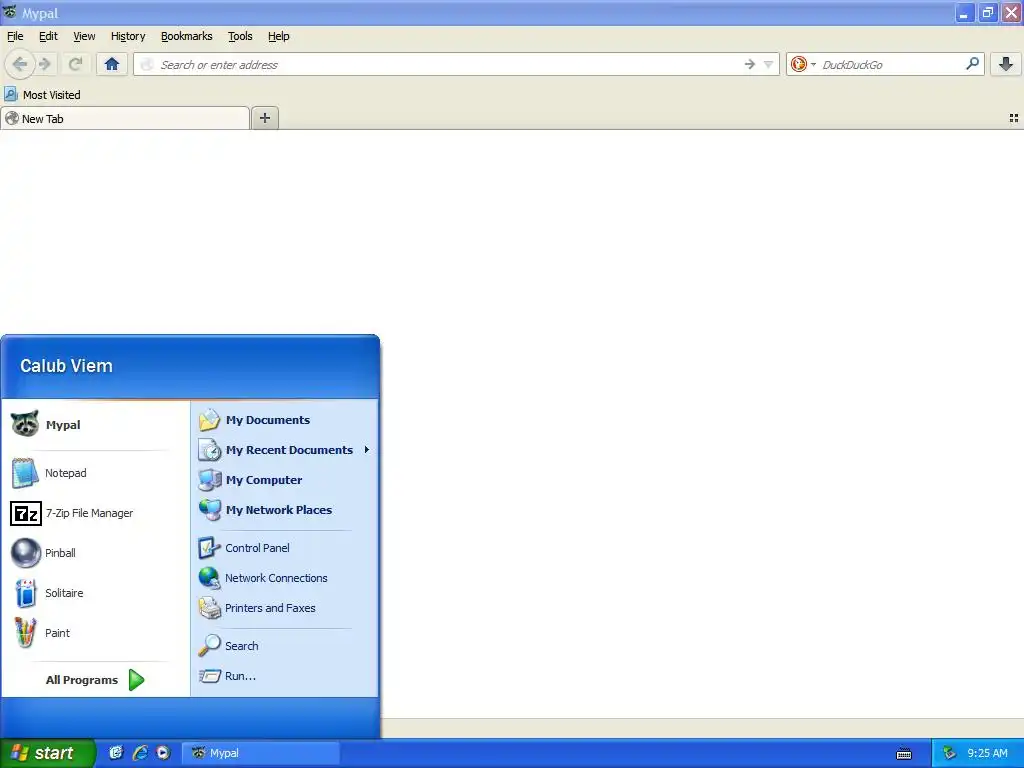The height and width of the screenshot is (768, 1024).
Task: Switch to Mypal taskbar button
Action: tap(261, 753)
